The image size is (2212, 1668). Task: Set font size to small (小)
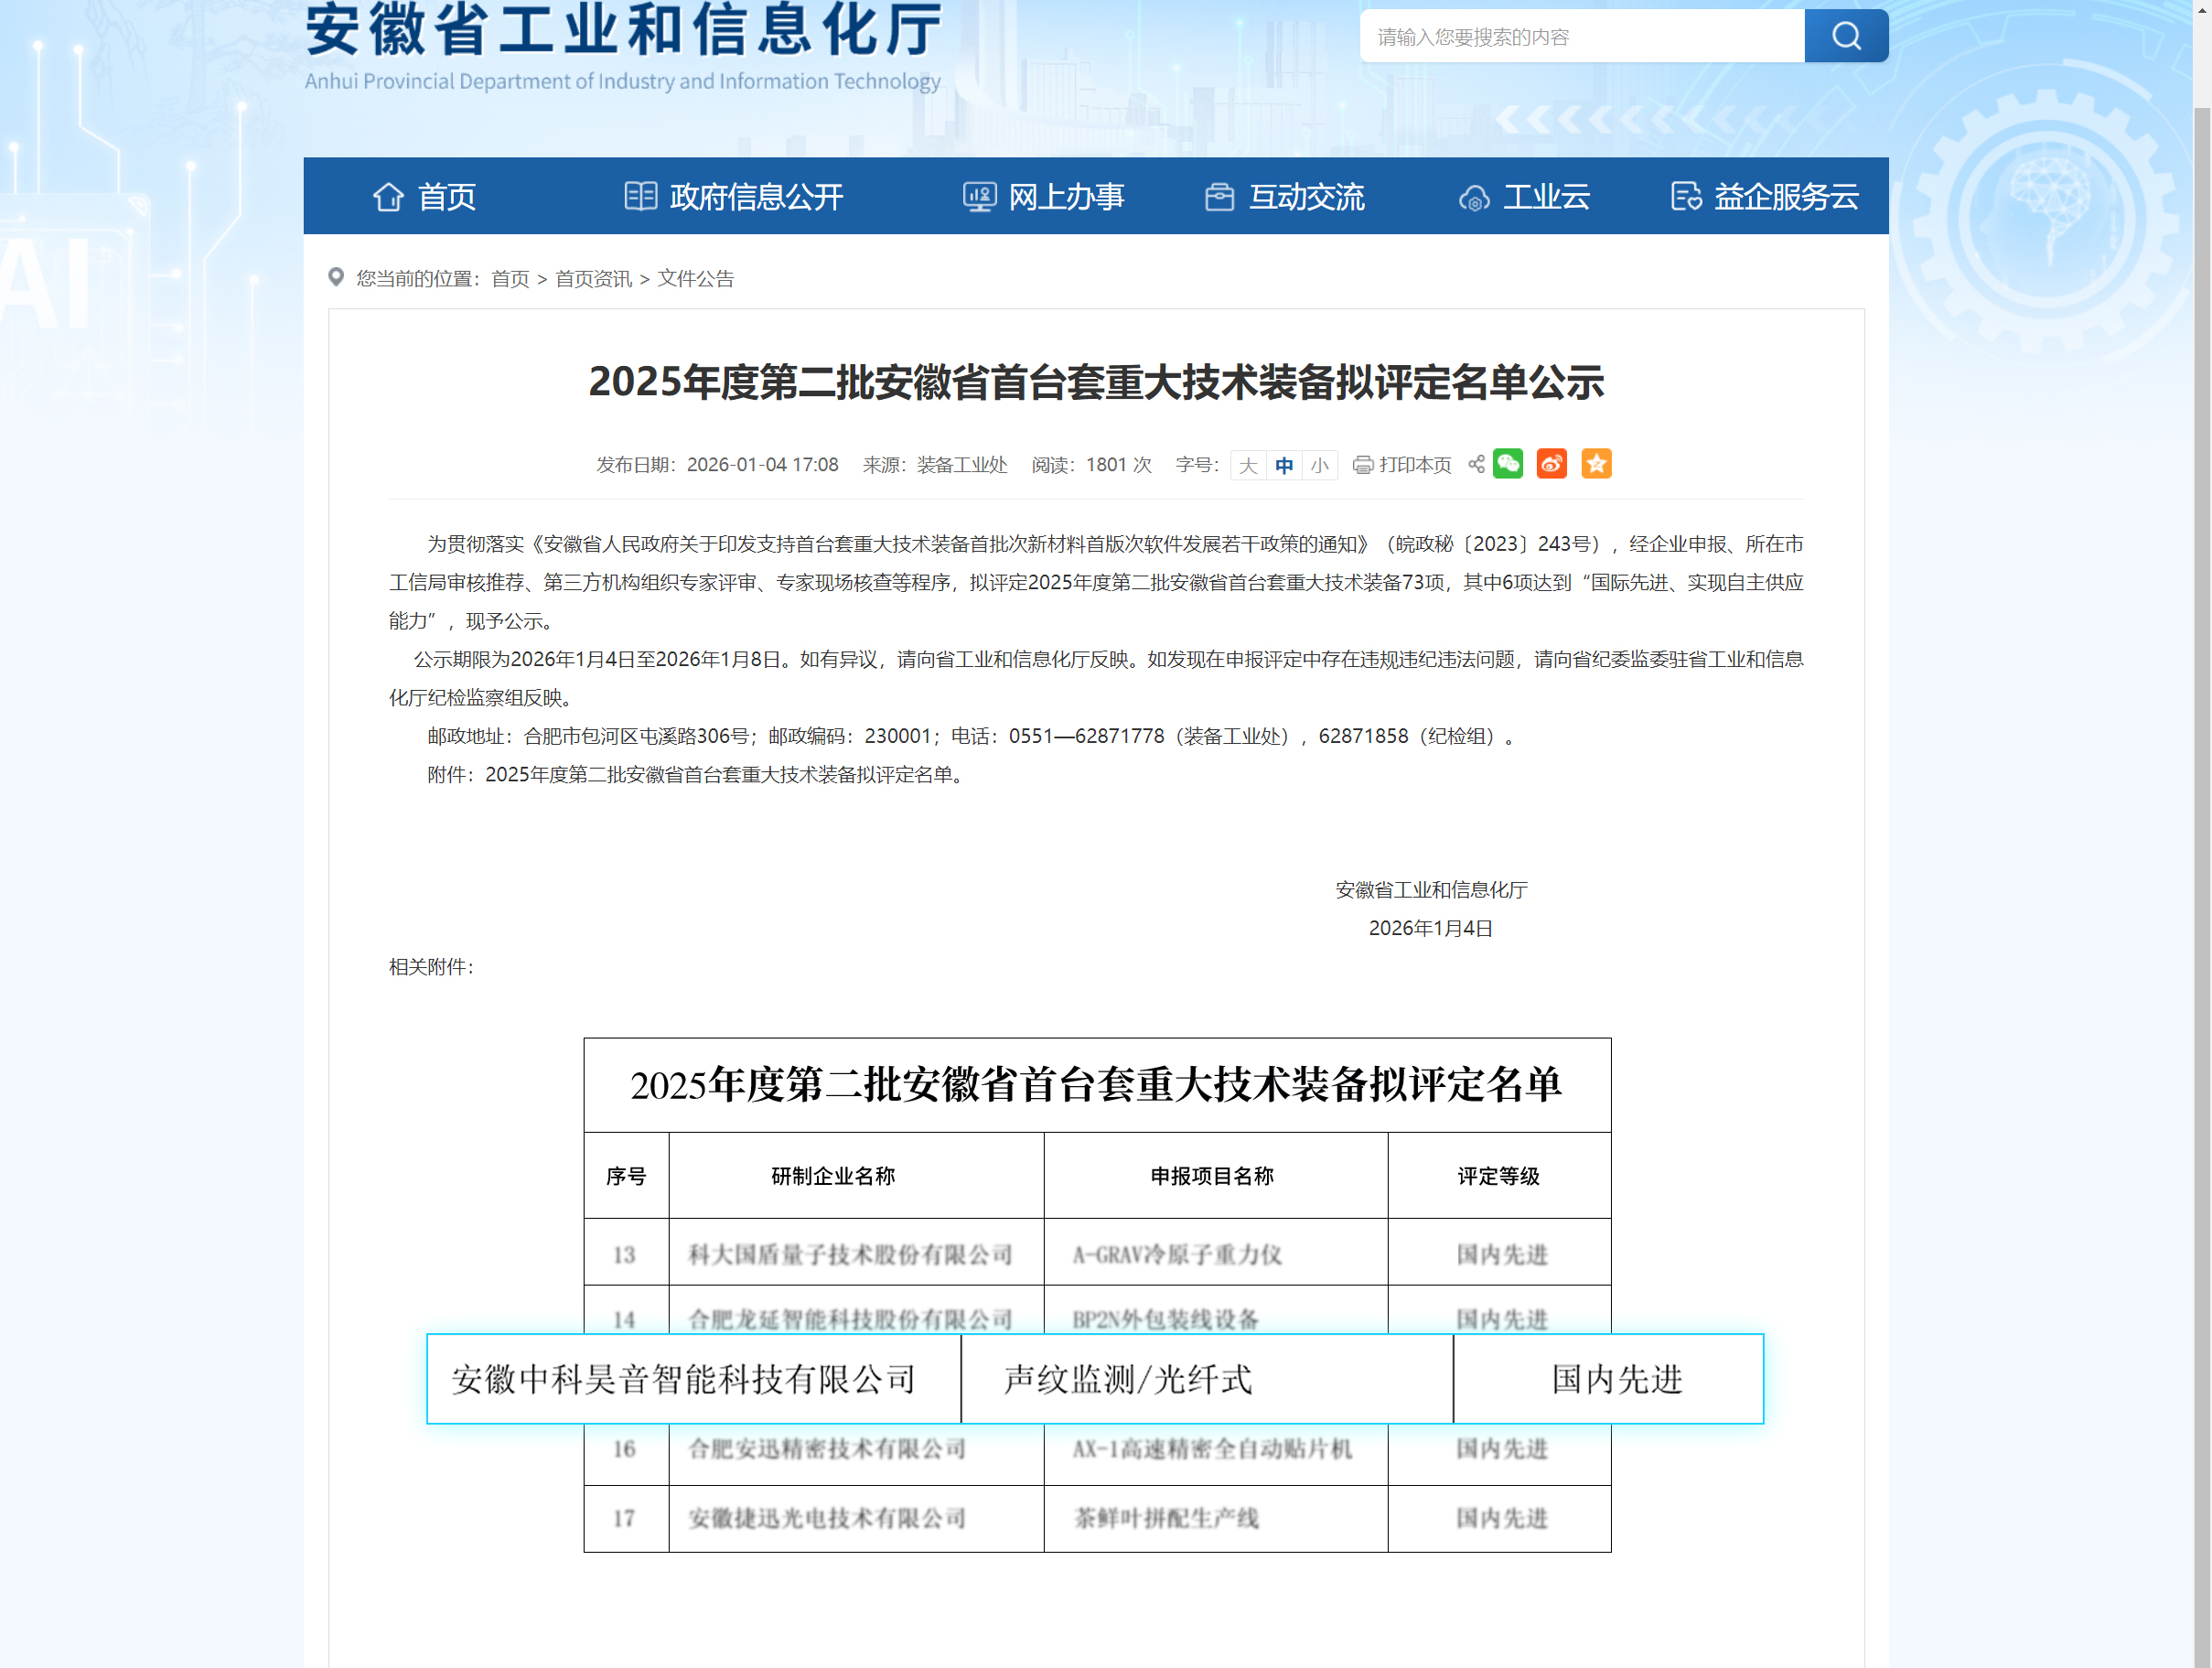1320,465
